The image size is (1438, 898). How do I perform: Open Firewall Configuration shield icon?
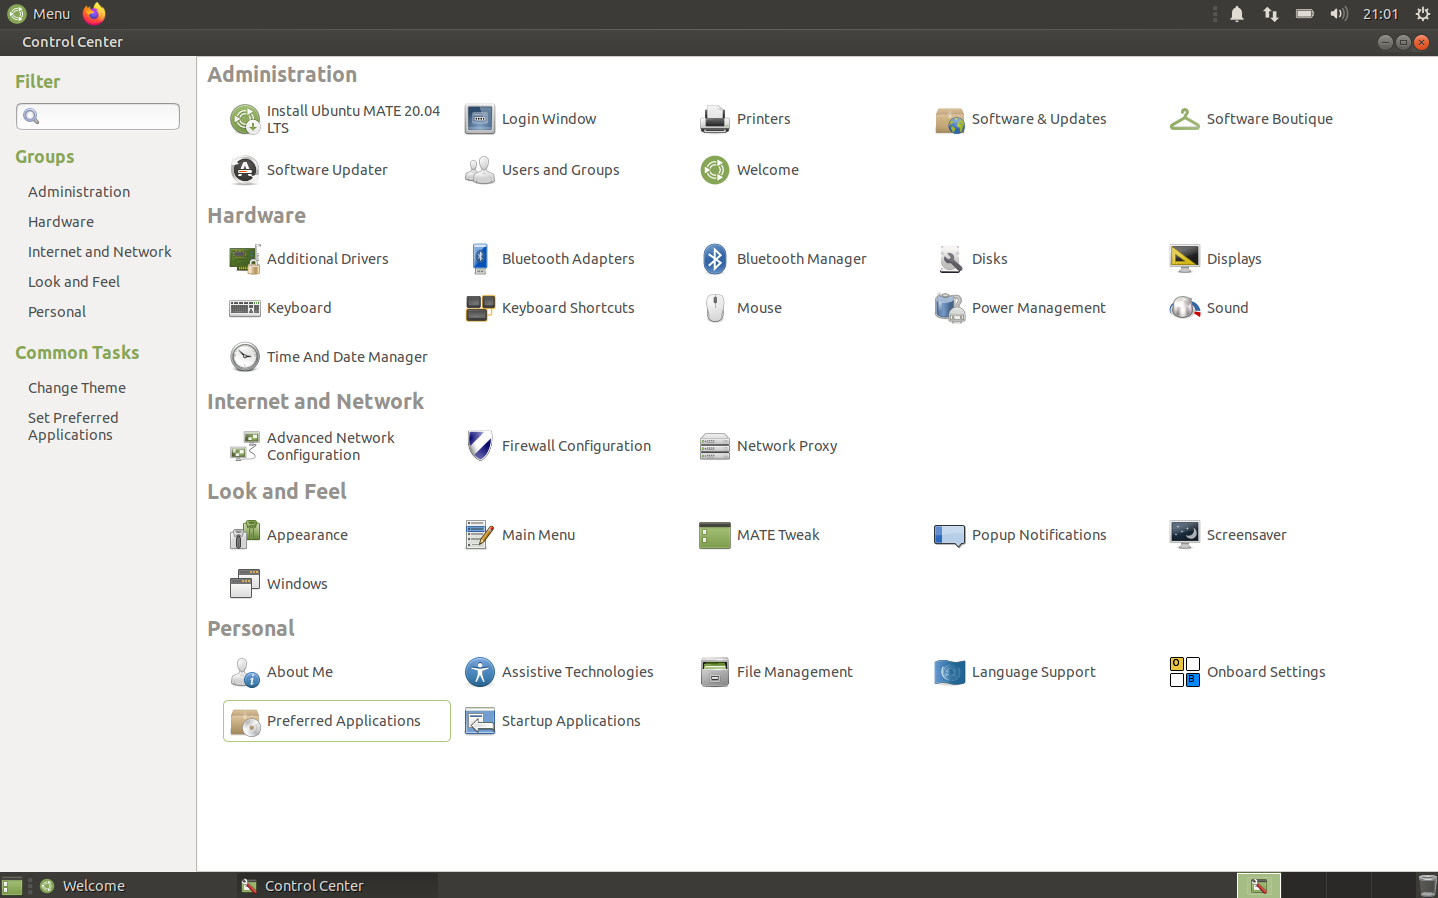[480, 446]
